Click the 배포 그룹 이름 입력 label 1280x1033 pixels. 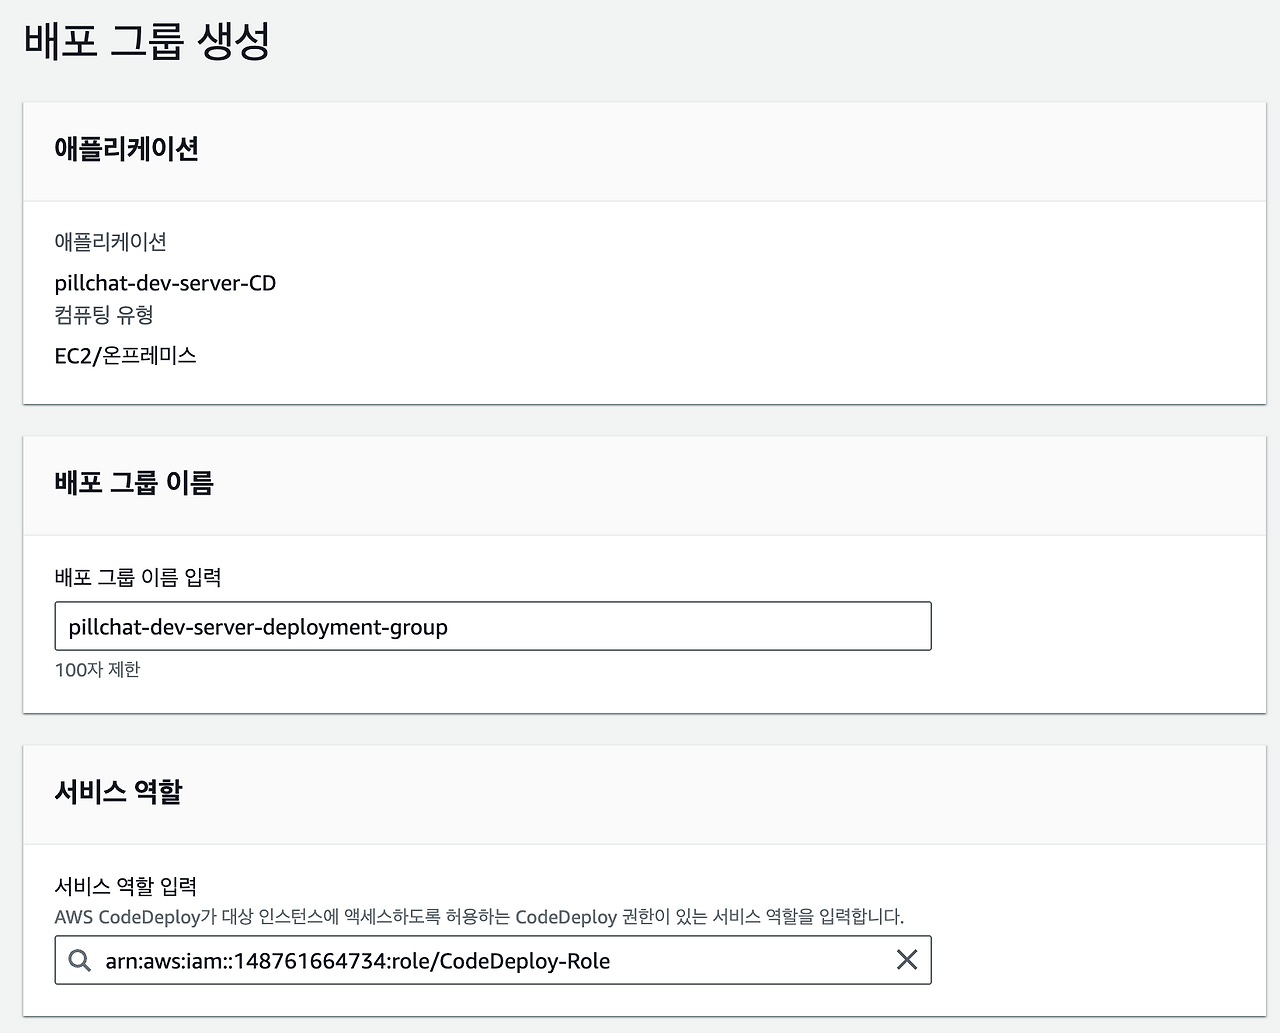(x=138, y=577)
